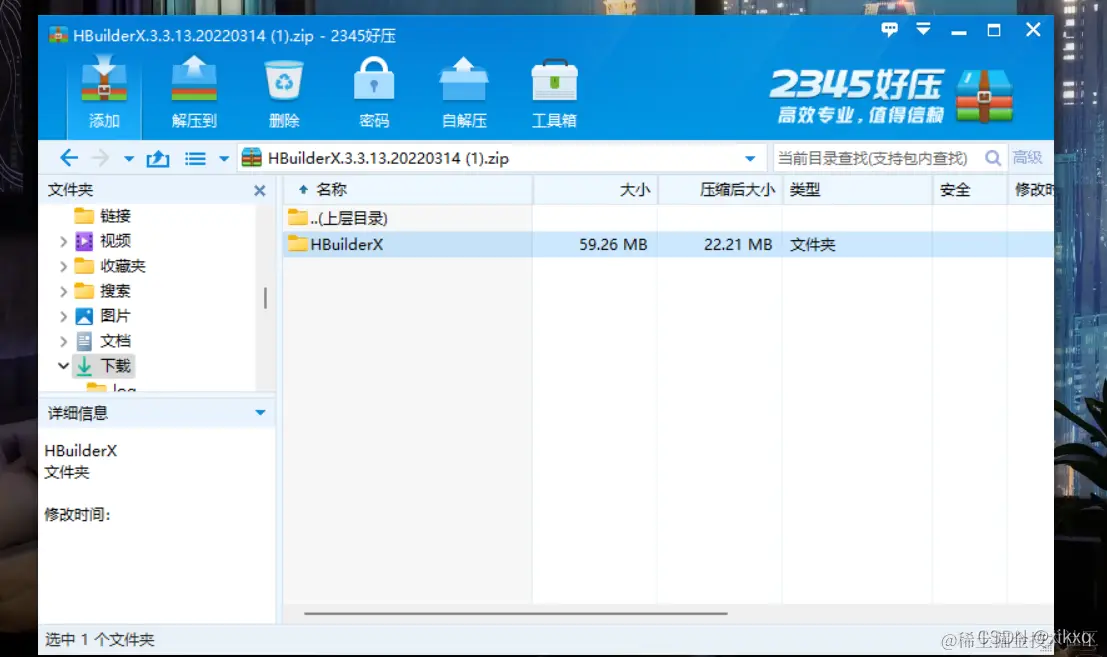This screenshot has width=1107, height=657.
Task: Minimize the 2345好压 window
Action: tap(959, 31)
